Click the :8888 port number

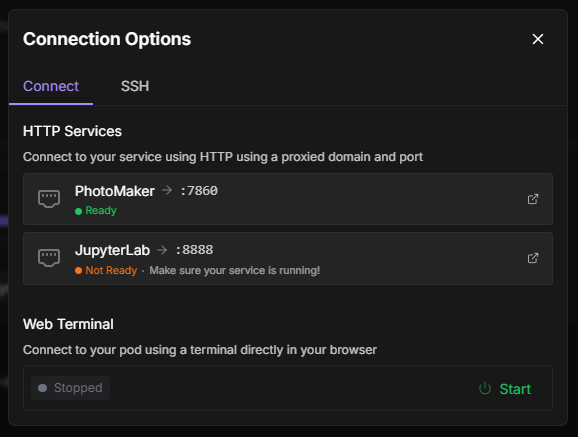tap(194, 250)
